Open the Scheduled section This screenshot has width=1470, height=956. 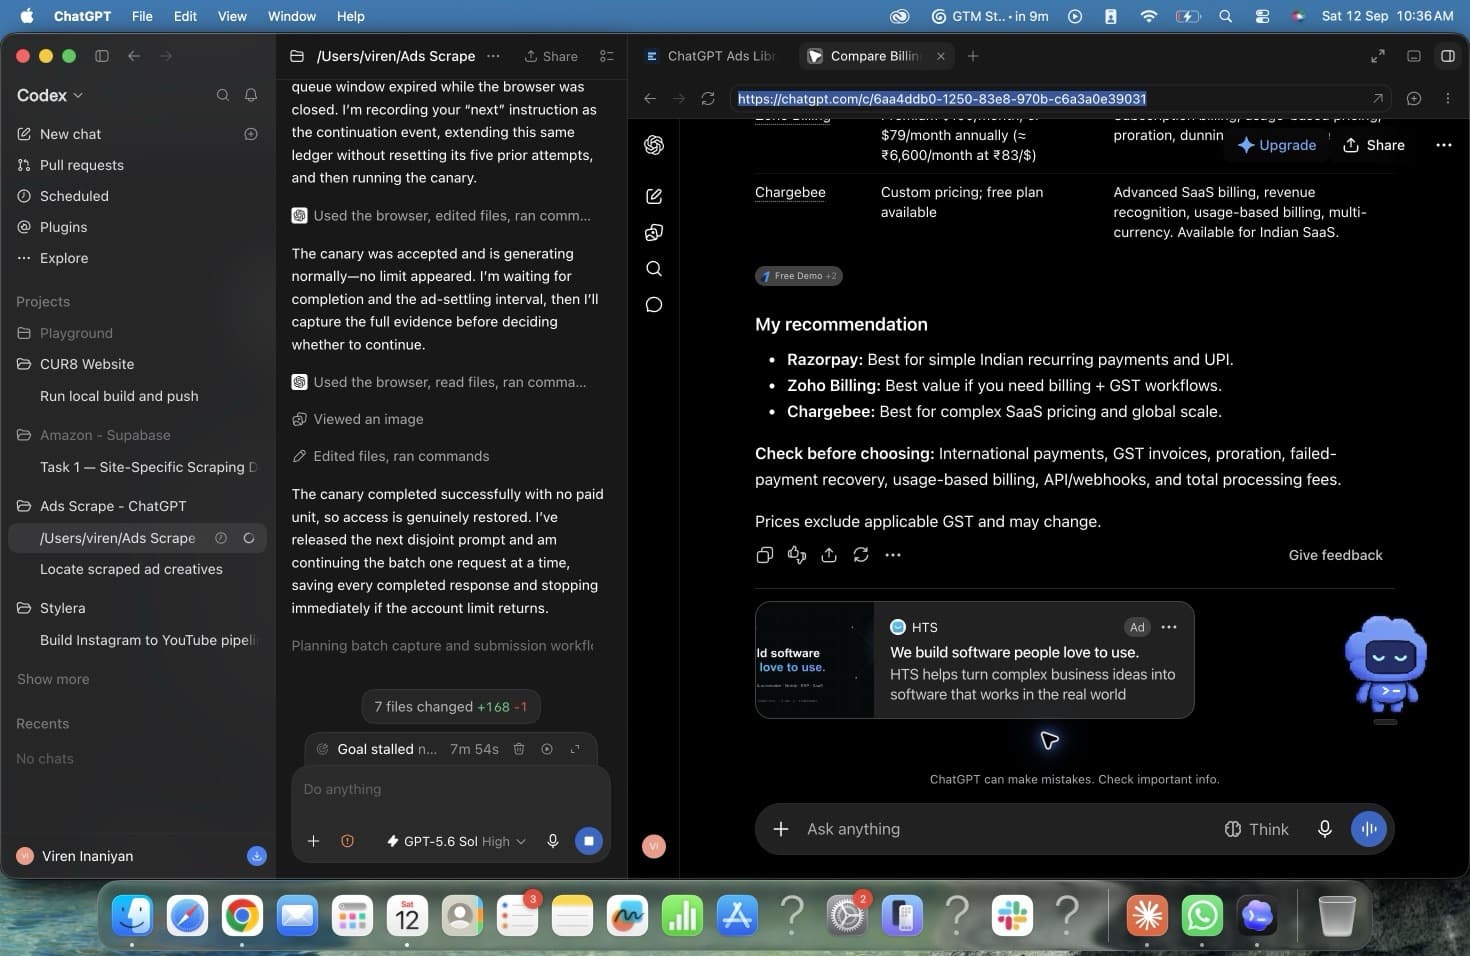[137, 196]
